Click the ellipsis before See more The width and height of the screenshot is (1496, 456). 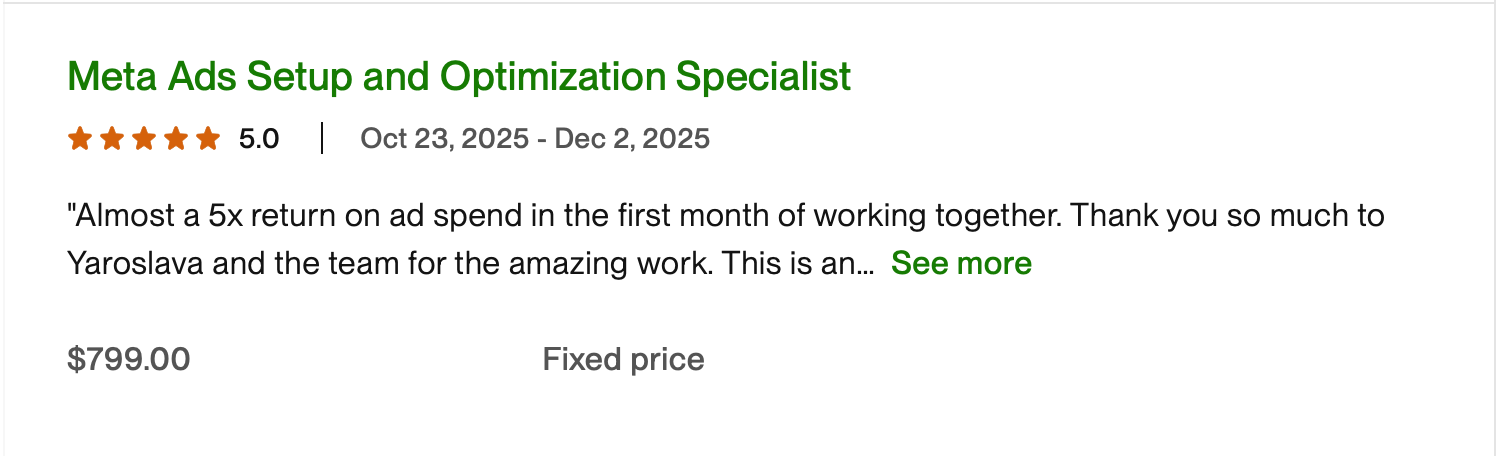[x=867, y=266]
